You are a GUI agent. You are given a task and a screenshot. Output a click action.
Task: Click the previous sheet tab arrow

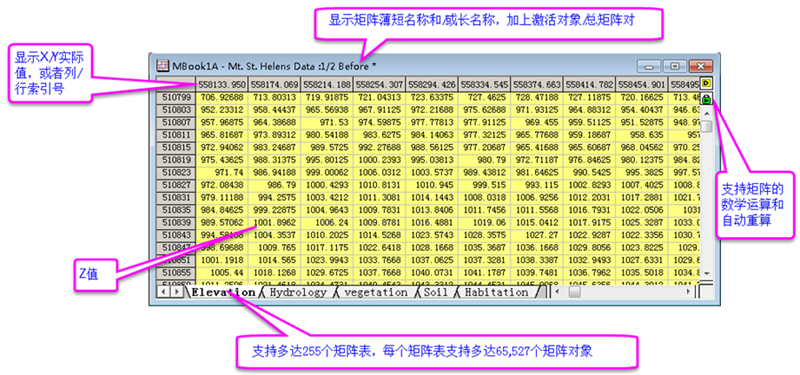coord(164,292)
